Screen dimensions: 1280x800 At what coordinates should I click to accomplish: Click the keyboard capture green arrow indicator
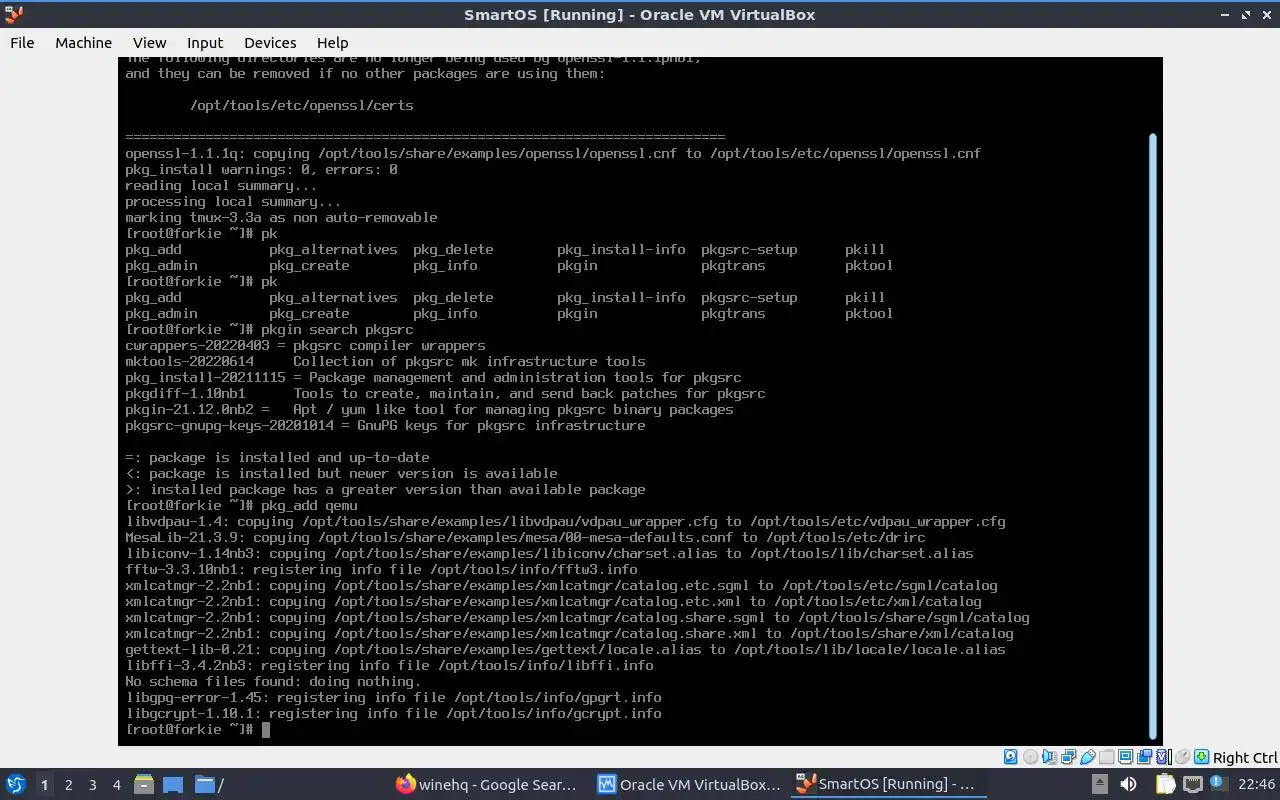(x=1201, y=757)
